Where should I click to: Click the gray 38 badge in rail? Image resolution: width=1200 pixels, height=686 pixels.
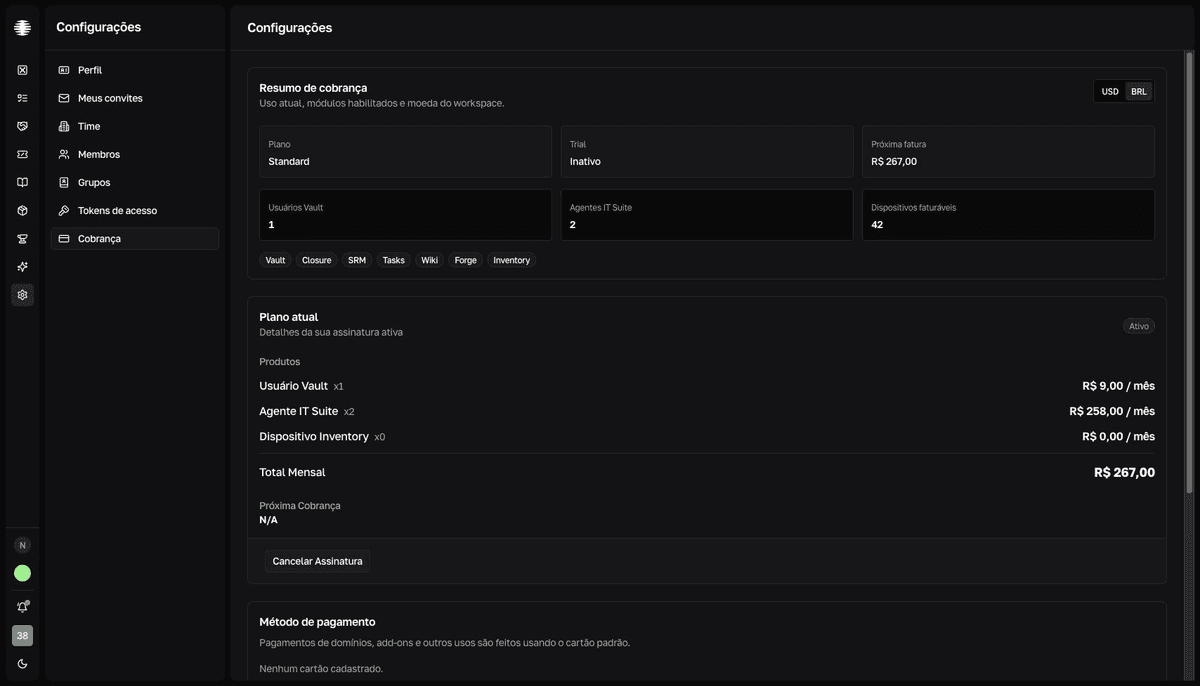pyautogui.click(x=22, y=635)
